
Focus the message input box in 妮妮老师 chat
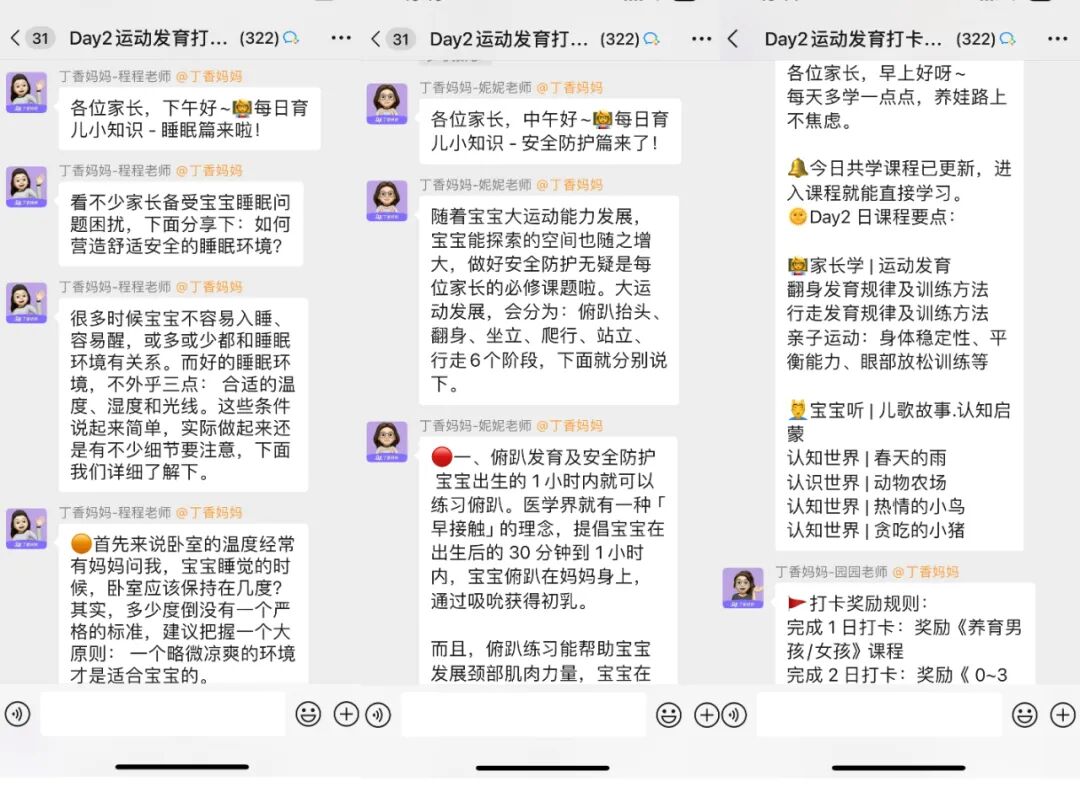click(523, 715)
